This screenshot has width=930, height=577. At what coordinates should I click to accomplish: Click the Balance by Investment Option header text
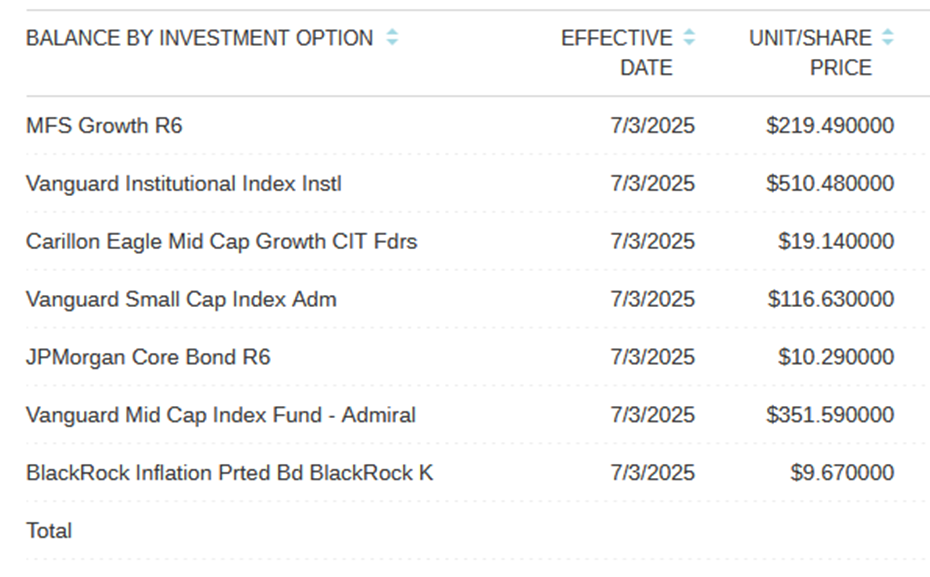pos(199,38)
